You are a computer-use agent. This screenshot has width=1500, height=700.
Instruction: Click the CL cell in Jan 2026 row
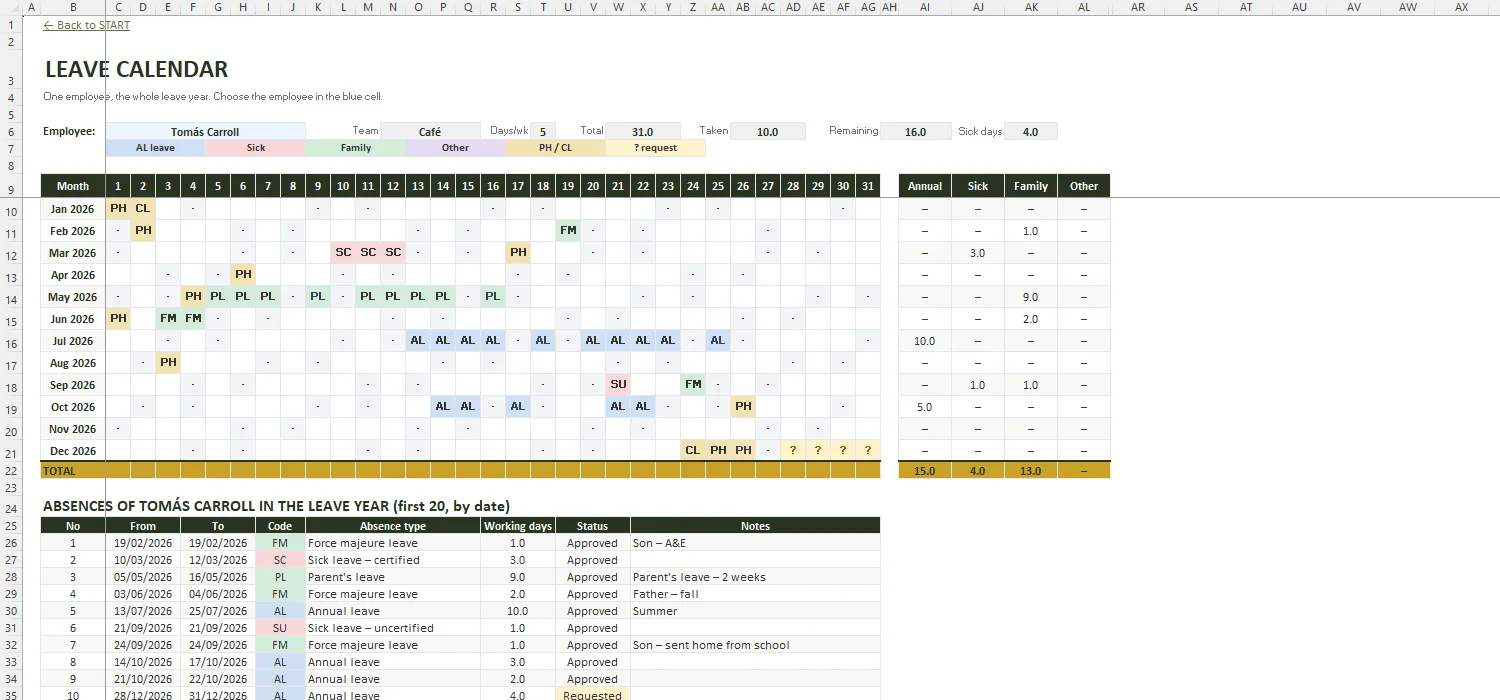pyautogui.click(x=143, y=209)
